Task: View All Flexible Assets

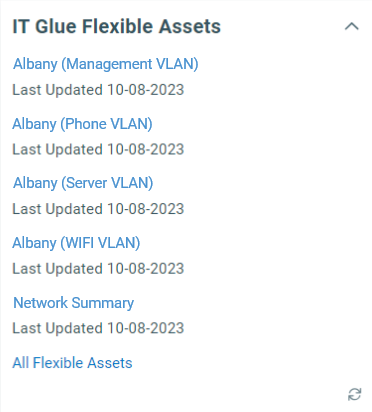Action: (72, 363)
